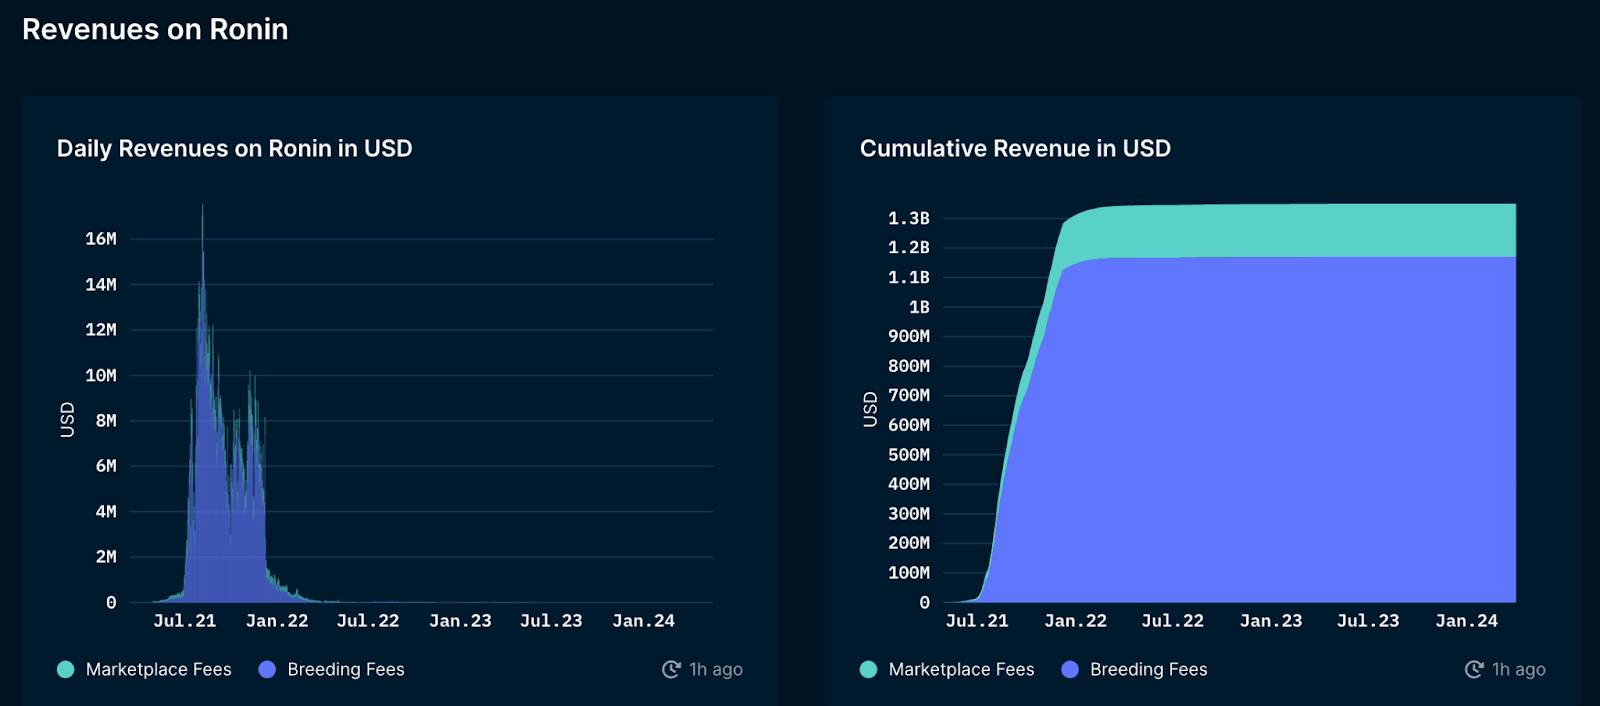
Task: Click '1h ago' in Cumulative Revenue panel
Action: pyautogui.click(x=1519, y=669)
